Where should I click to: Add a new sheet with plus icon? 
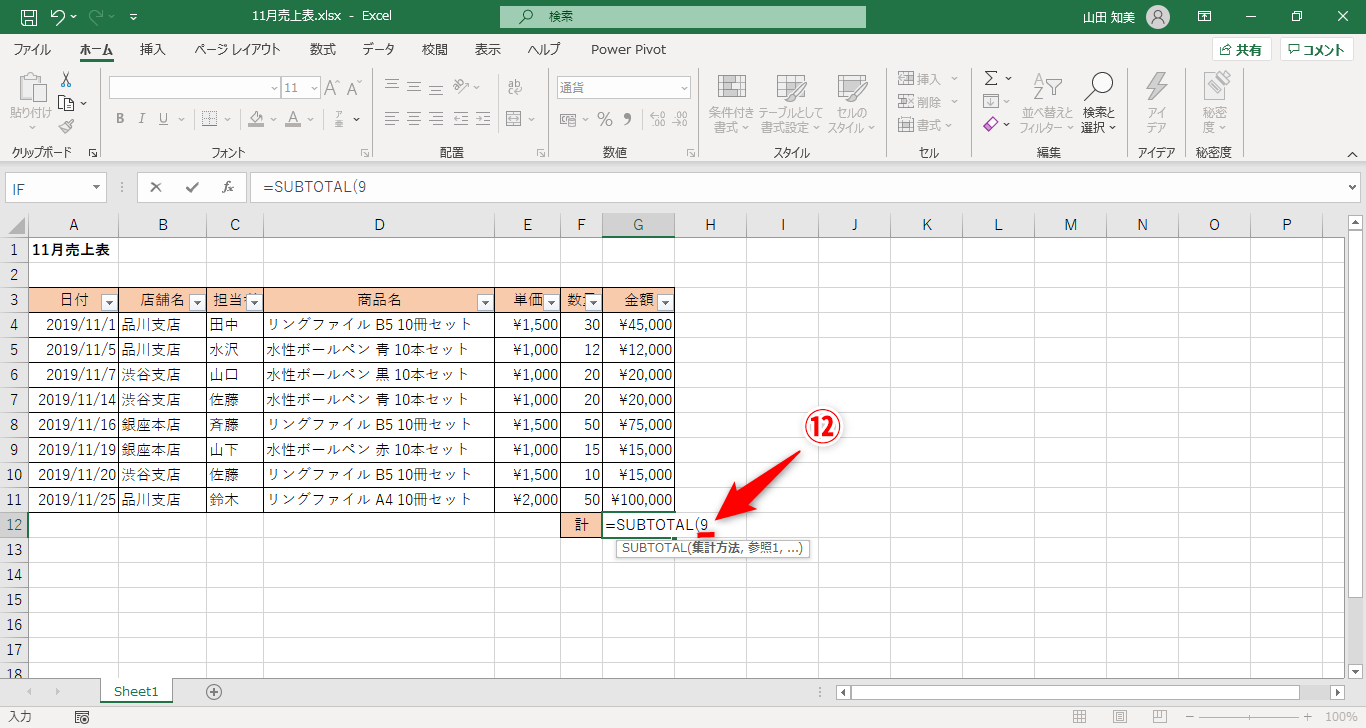(213, 691)
